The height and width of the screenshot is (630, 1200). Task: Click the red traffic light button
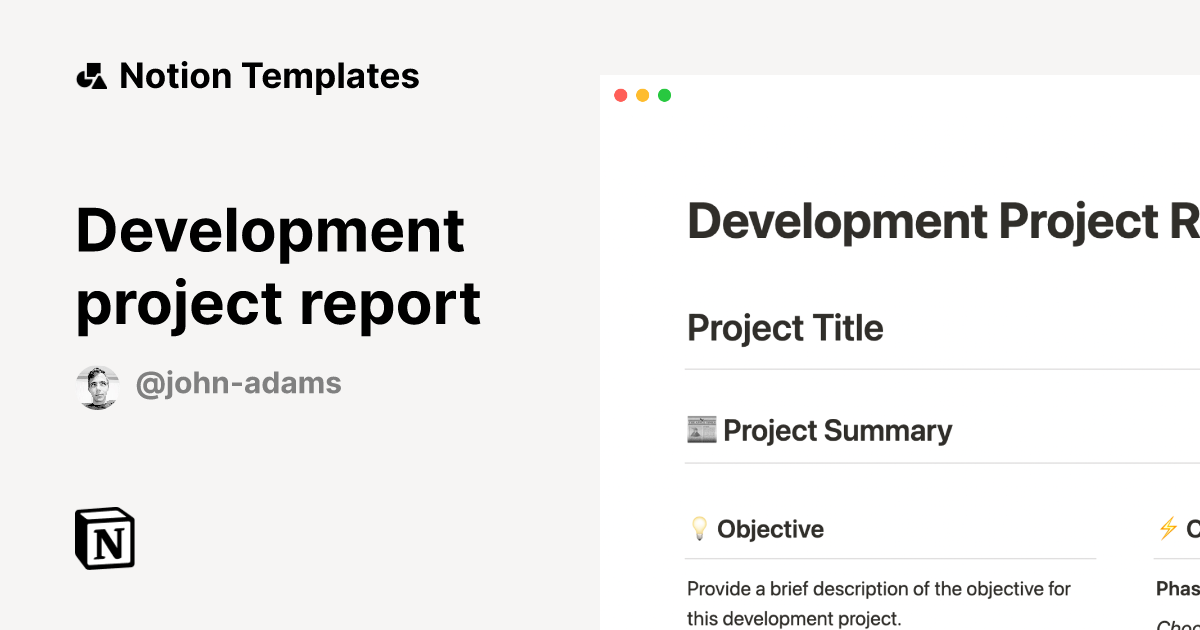click(621, 95)
